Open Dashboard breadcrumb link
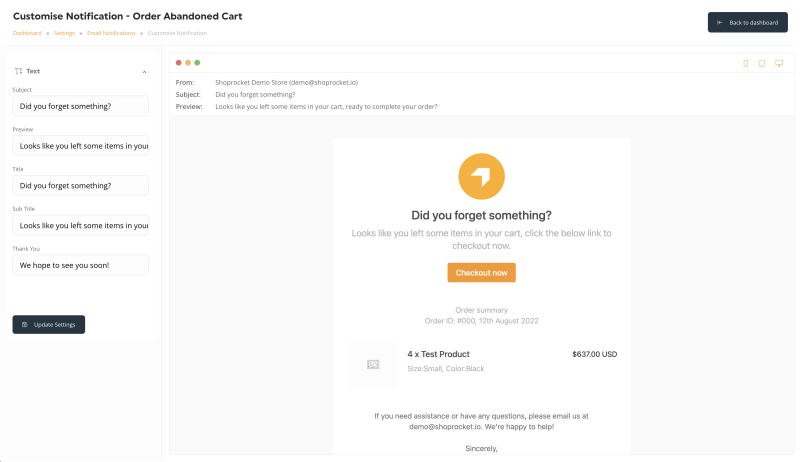This screenshot has height=462, width=800. (27, 33)
